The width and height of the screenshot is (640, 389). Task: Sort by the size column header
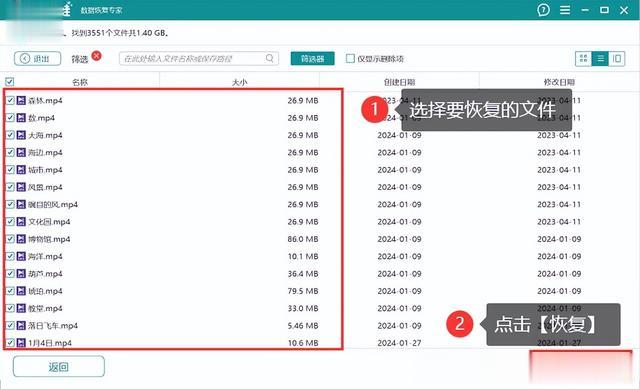(x=240, y=82)
